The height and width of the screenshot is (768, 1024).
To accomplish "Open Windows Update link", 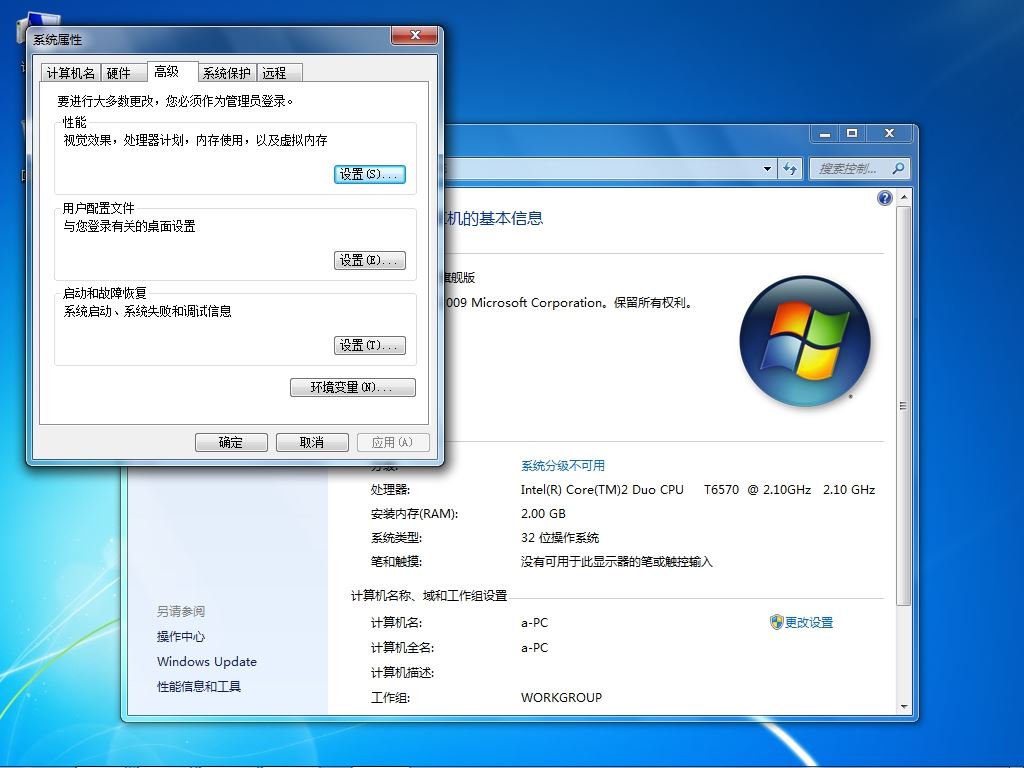I will (207, 662).
